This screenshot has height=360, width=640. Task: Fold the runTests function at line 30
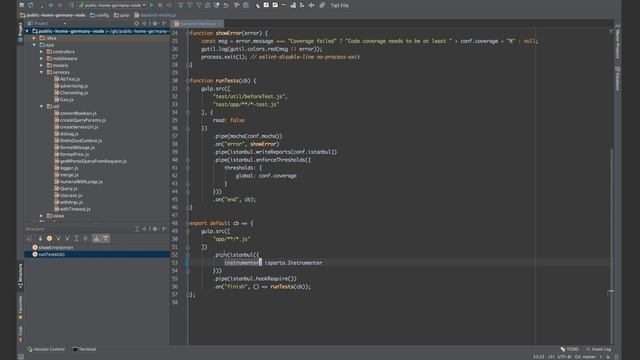[x=188, y=81]
